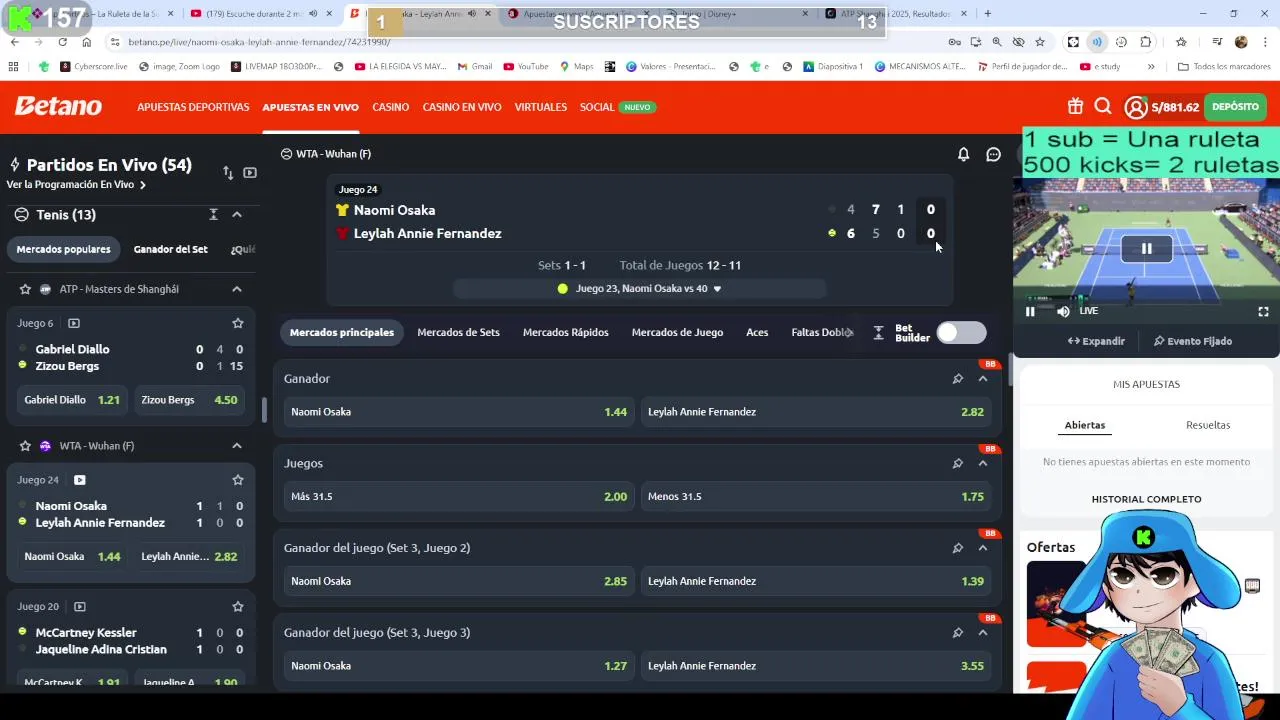Open the Chrome three-dot menu
Screen dimensions: 1280x720
point(1265,42)
